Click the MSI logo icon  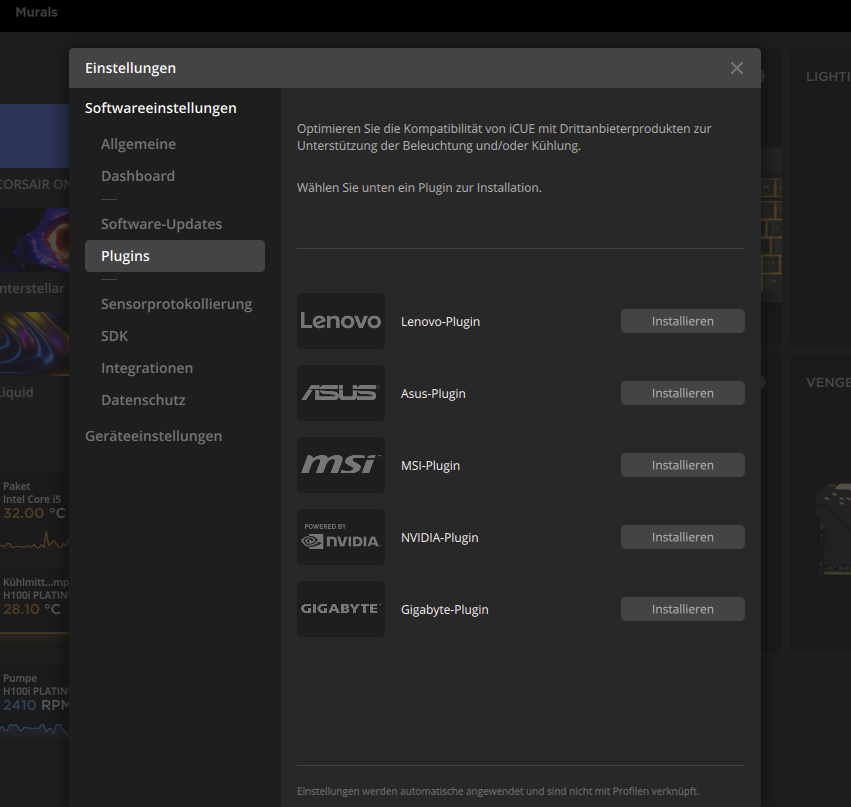click(341, 465)
